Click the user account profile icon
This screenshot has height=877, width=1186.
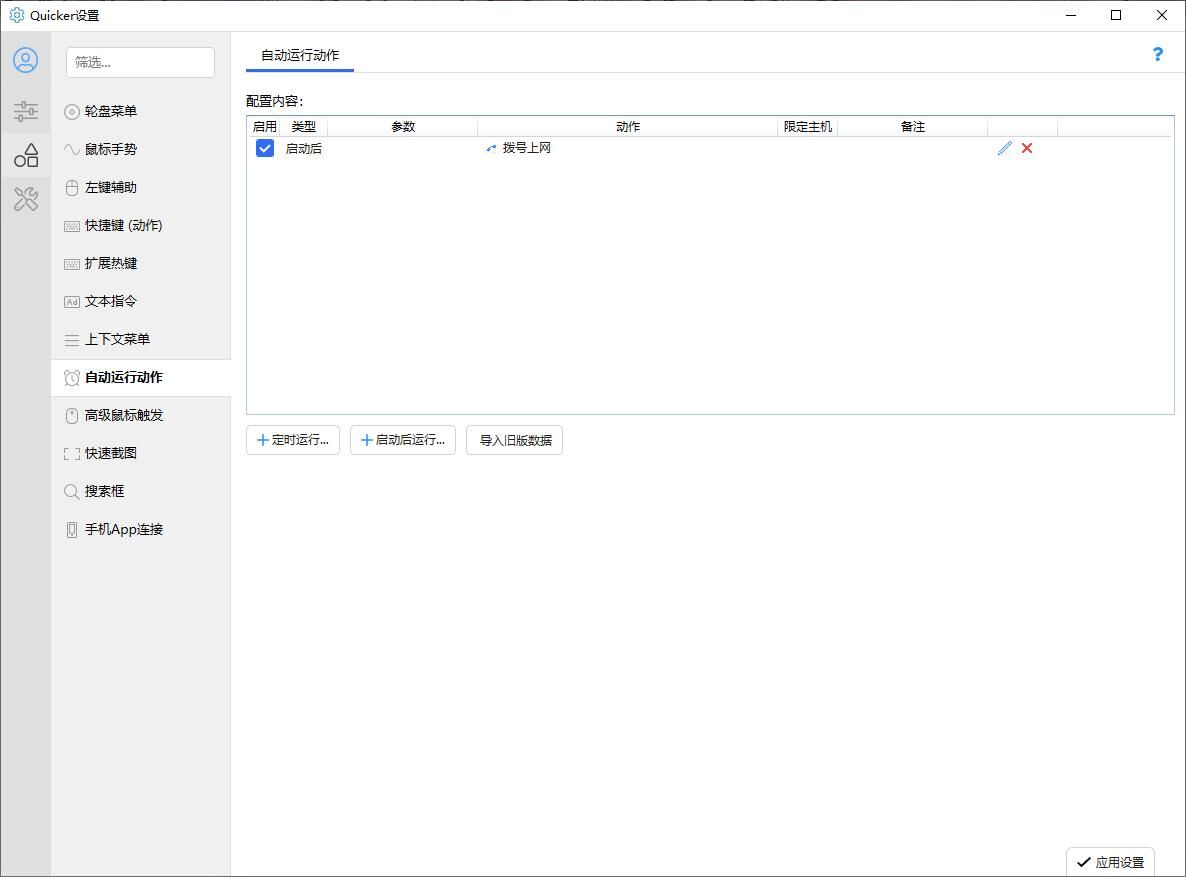pos(26,60)
